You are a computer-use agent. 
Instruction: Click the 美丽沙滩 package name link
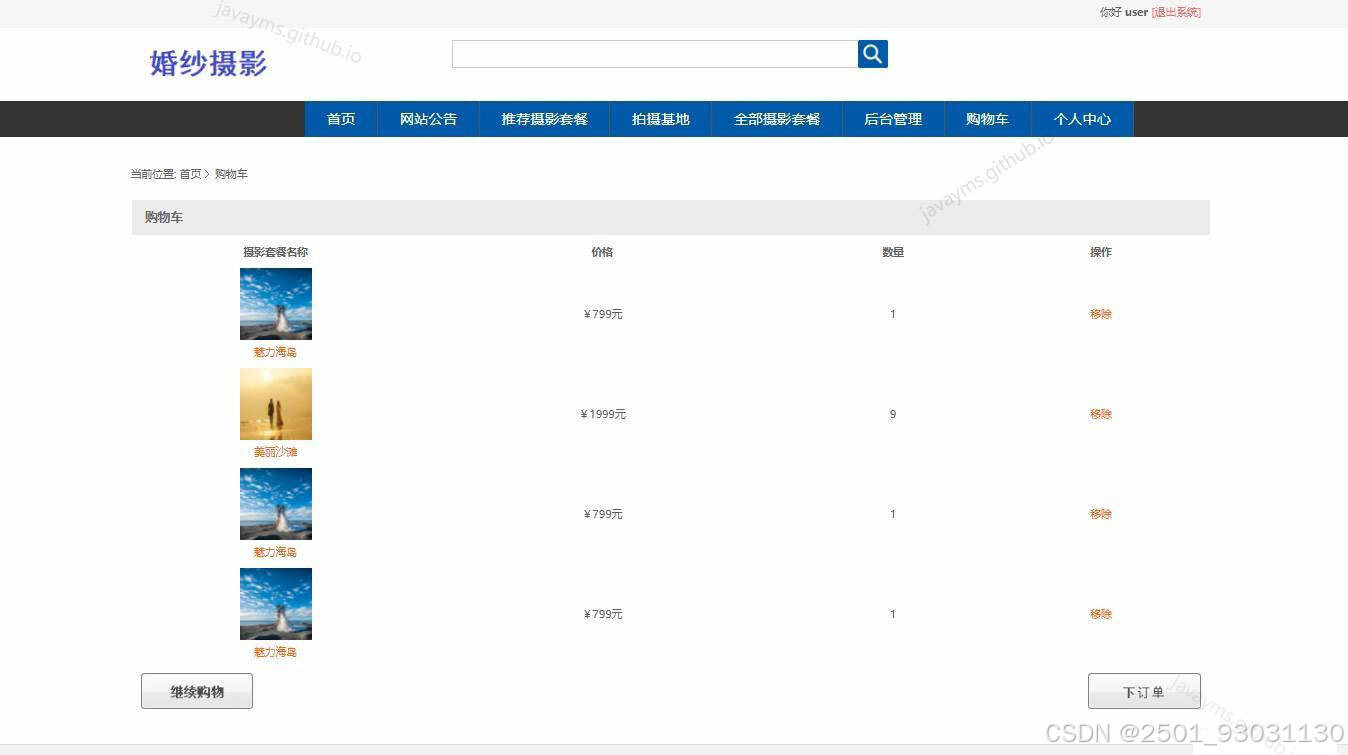coord(275,452)
